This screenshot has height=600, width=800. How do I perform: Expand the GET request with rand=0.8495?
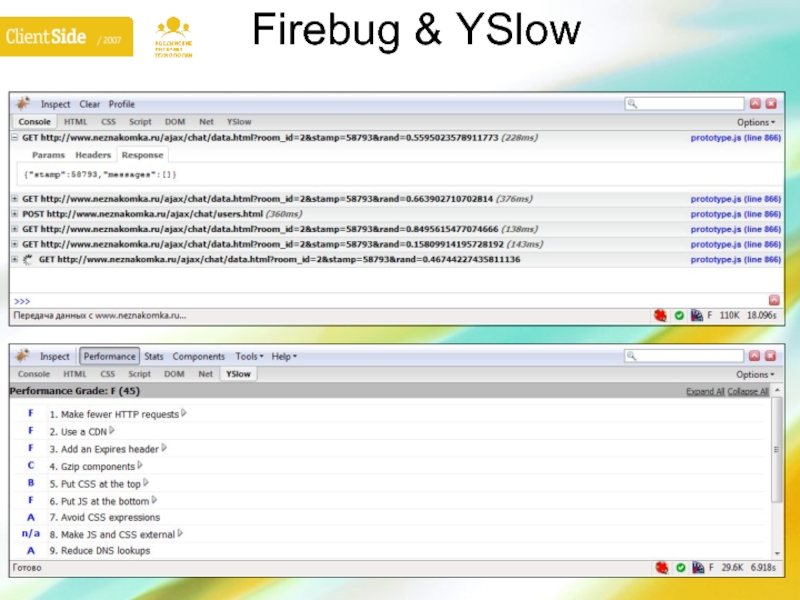click(x=15, y=229)
